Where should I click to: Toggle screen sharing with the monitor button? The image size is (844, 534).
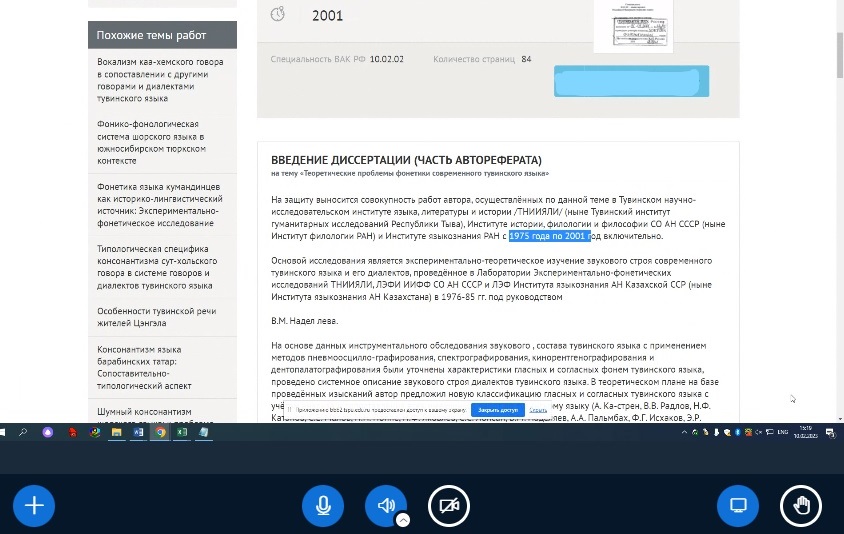(x=738, y=505)
